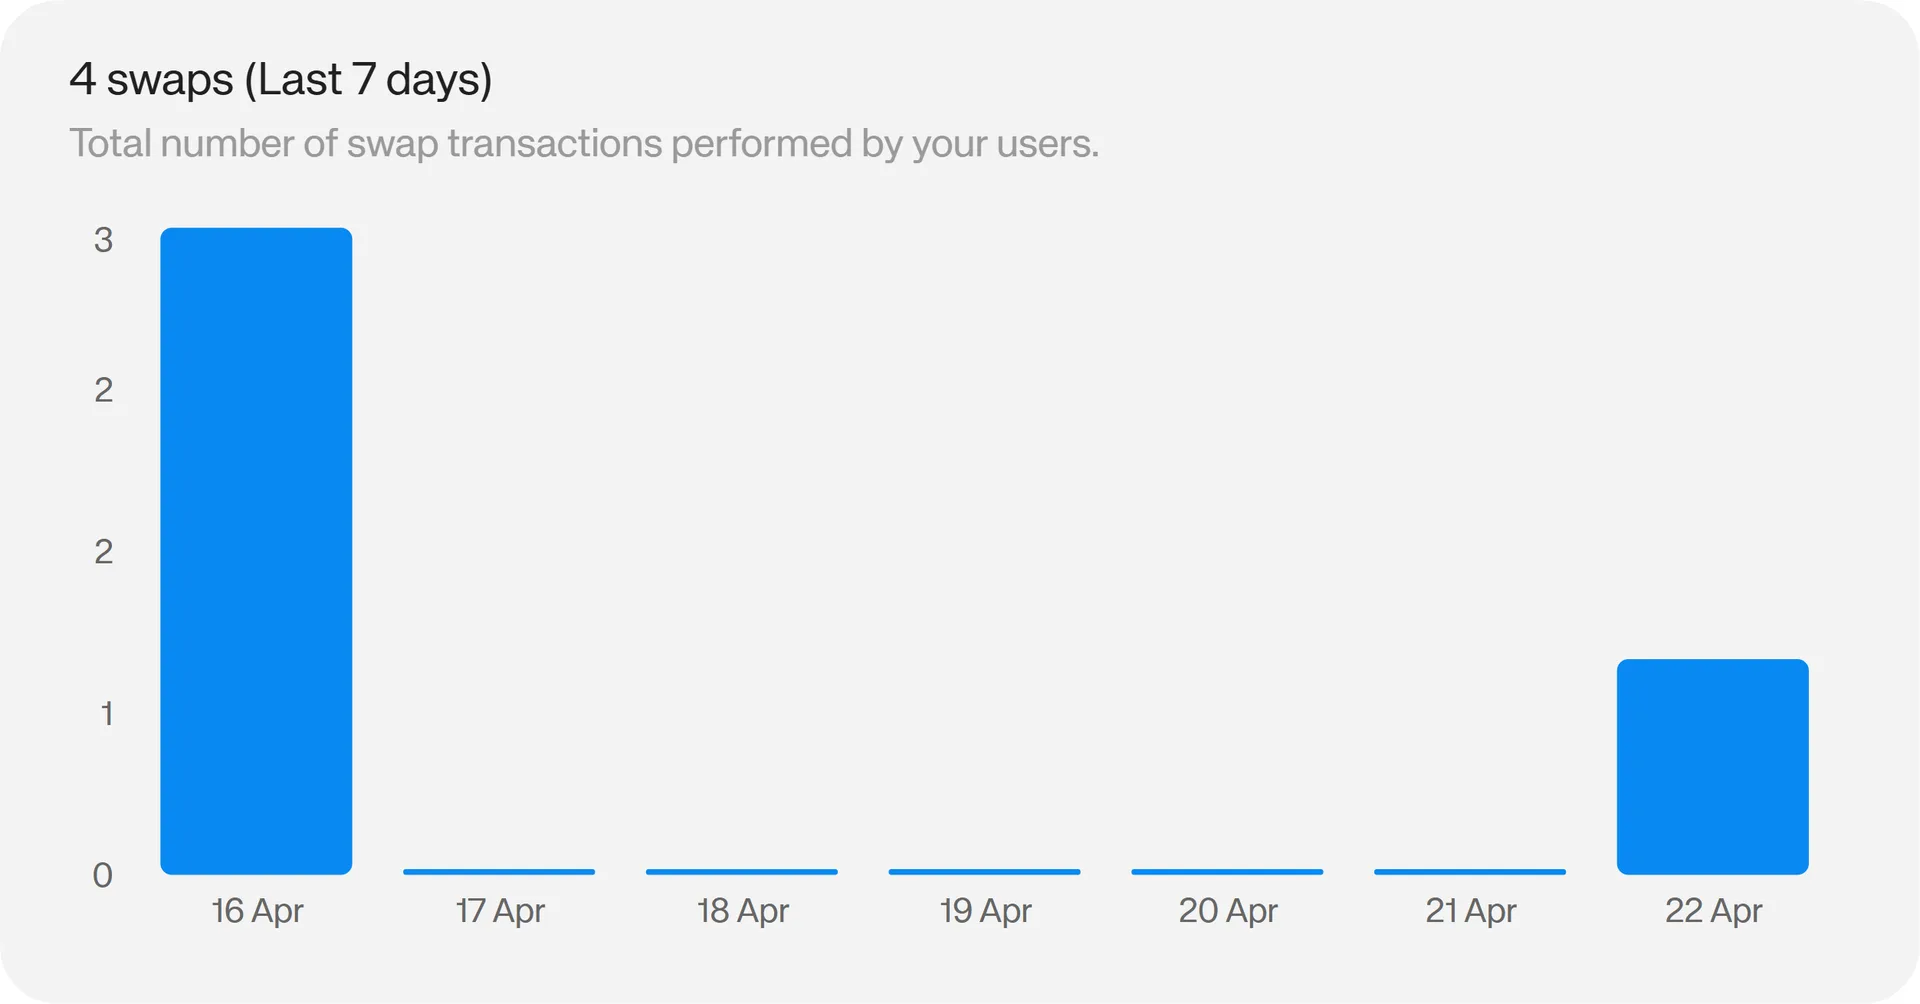Click the '19 Apr' axis label
The width and height of the screenshot is (1920, 1004).
click(985, 911)
